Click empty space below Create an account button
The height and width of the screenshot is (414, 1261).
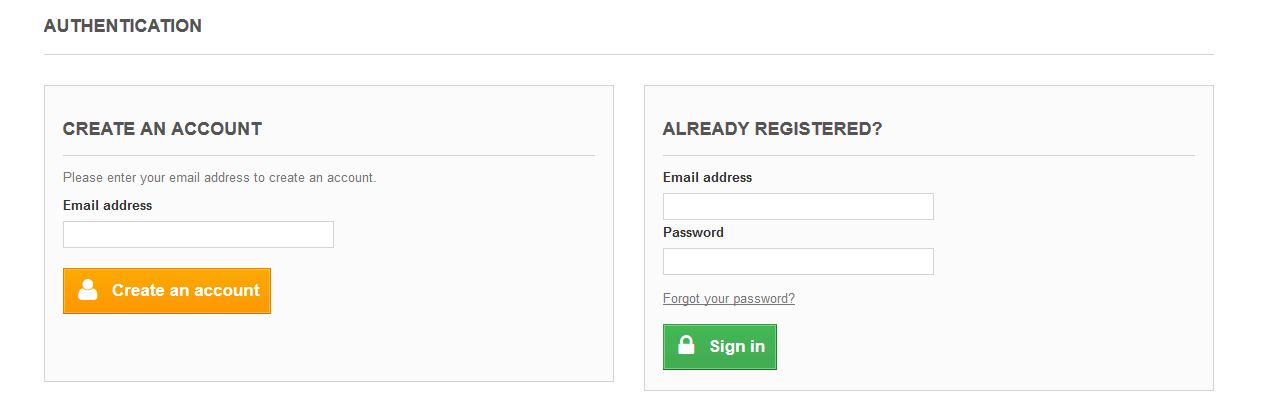[300, 348]
